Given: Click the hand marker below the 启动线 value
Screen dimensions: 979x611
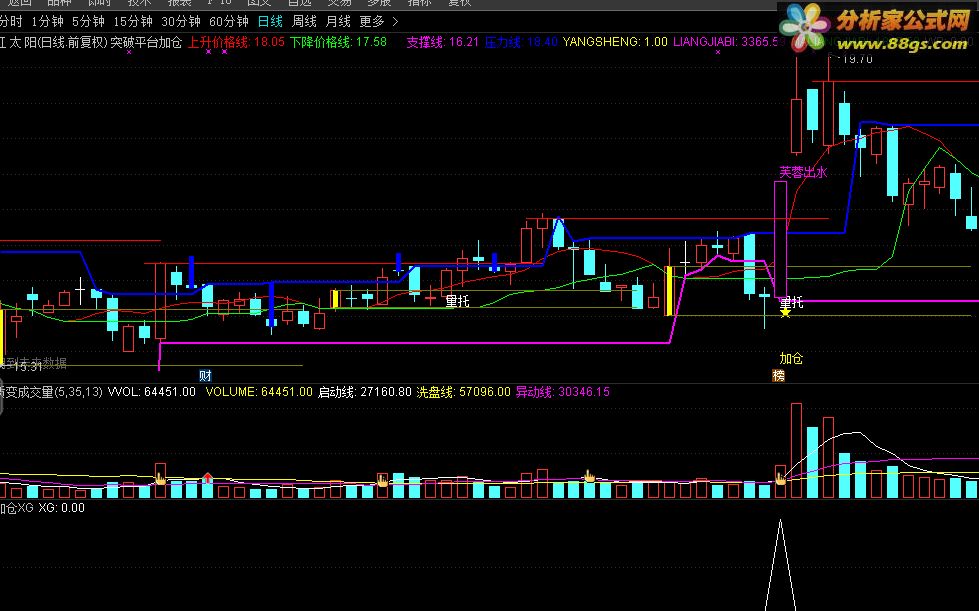Looking at the screenshot, I should click(x=382, y=480).
